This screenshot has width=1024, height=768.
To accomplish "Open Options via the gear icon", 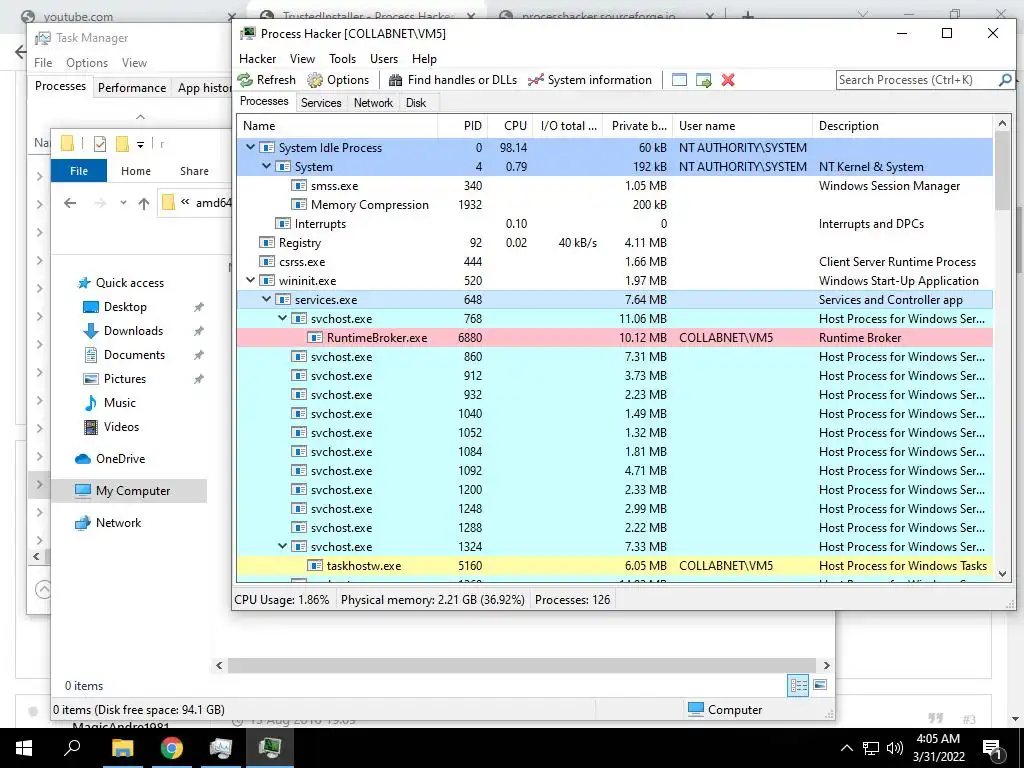I will (x=315, y=80).
